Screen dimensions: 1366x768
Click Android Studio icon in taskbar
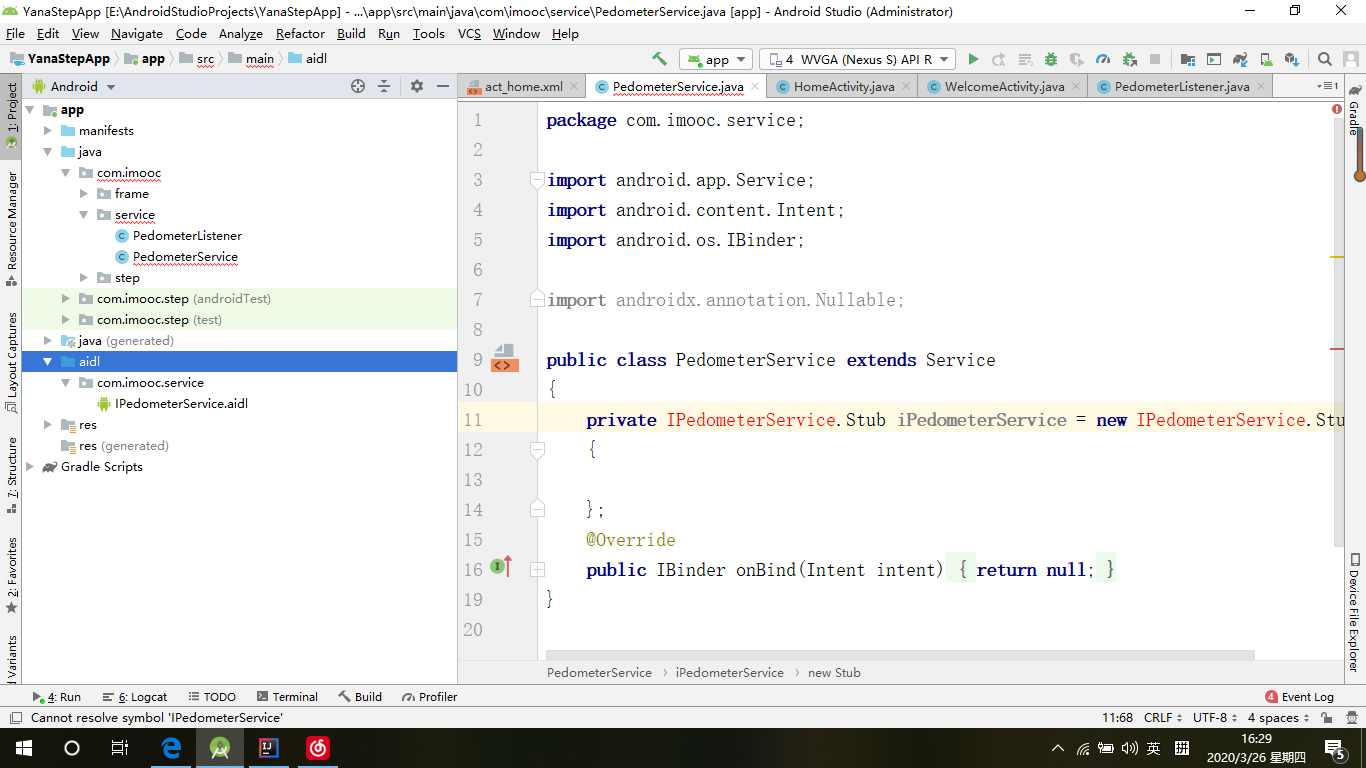click(x=219, y=748)
